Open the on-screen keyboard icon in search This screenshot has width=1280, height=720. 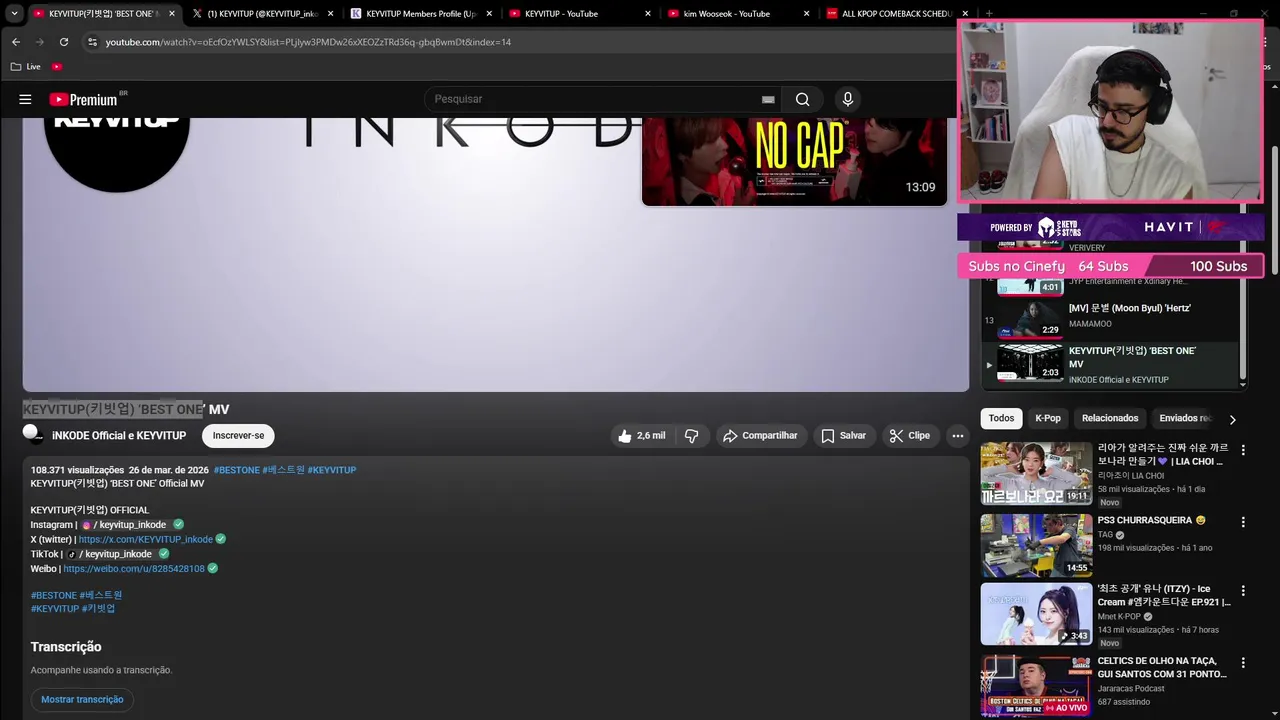click(768, 99)
